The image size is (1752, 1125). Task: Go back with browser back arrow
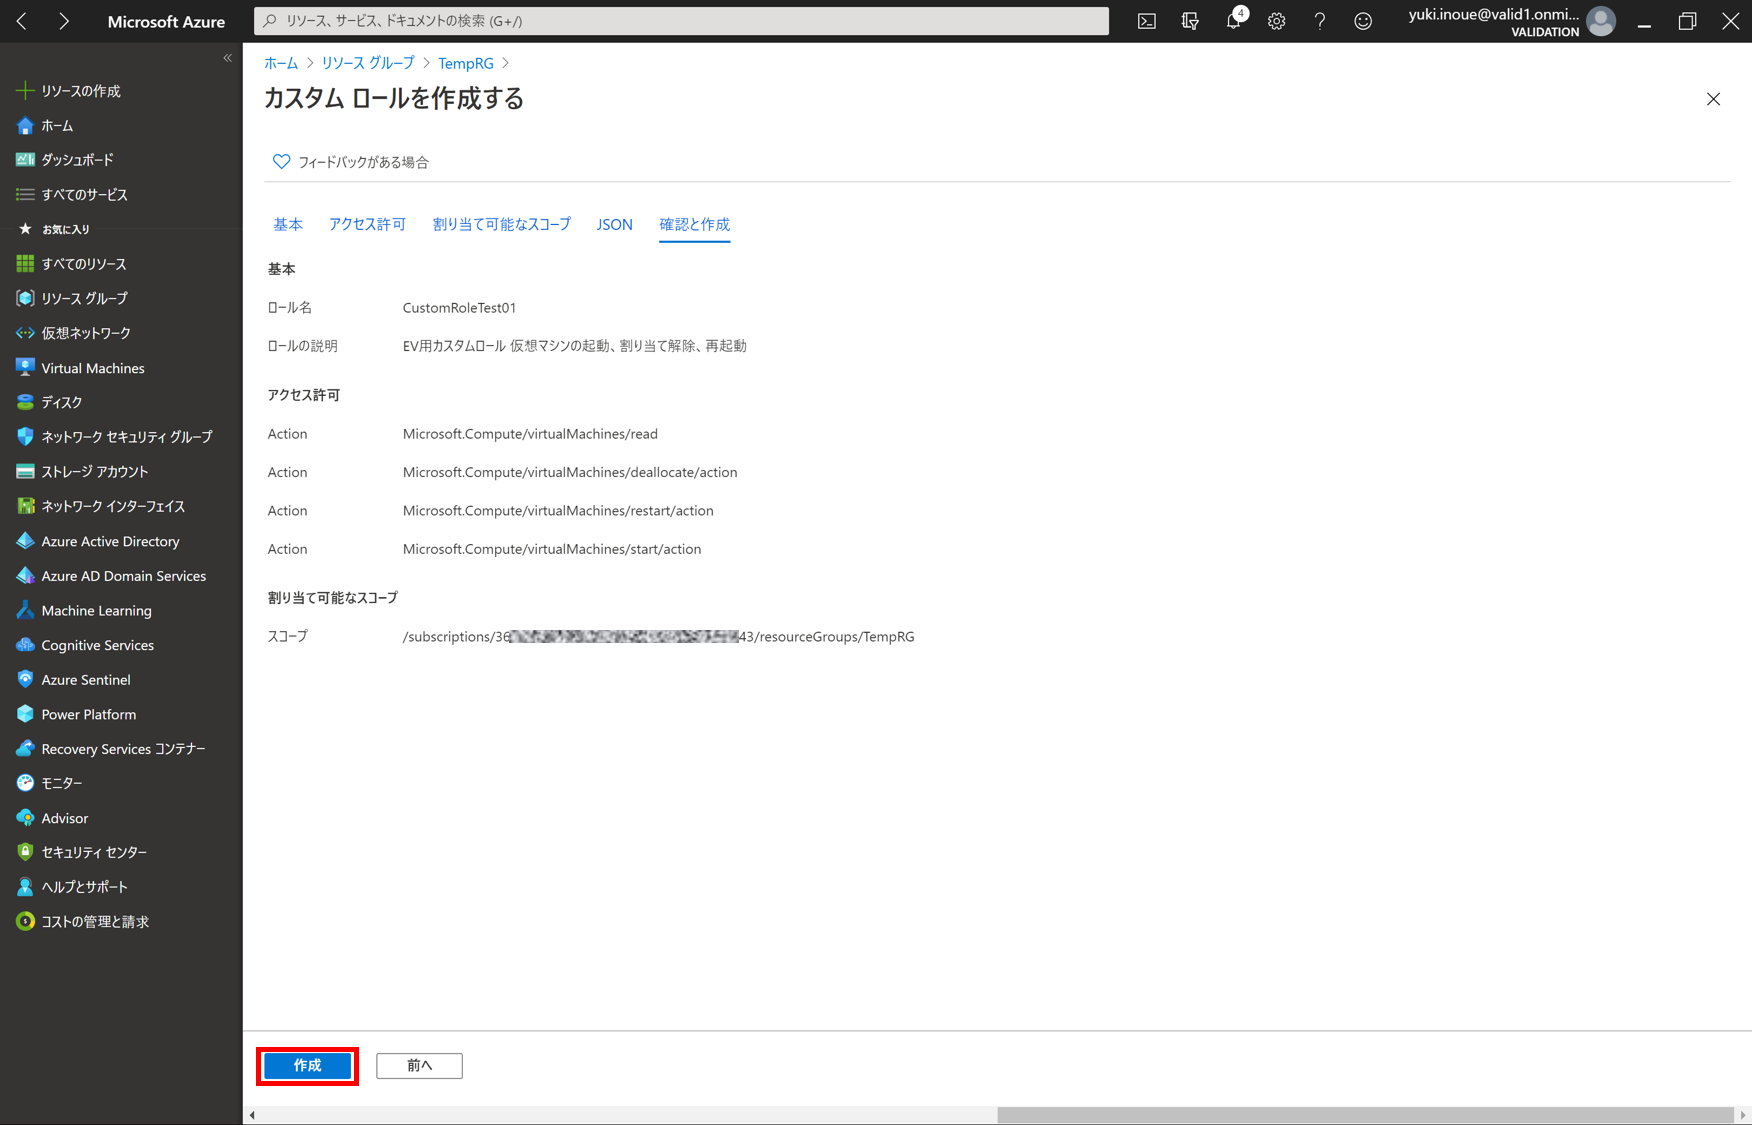click(x=21, y=21)
